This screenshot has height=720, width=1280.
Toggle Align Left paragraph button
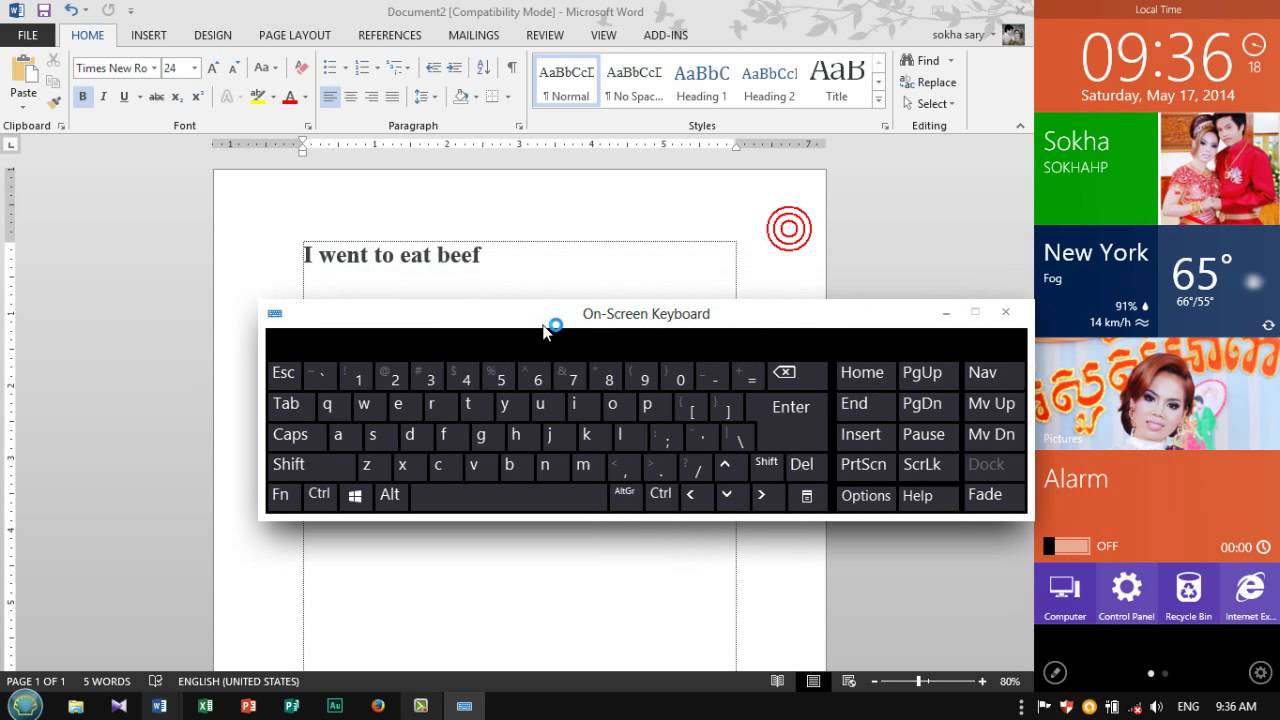pyautogui.click(x=330, y=97)
